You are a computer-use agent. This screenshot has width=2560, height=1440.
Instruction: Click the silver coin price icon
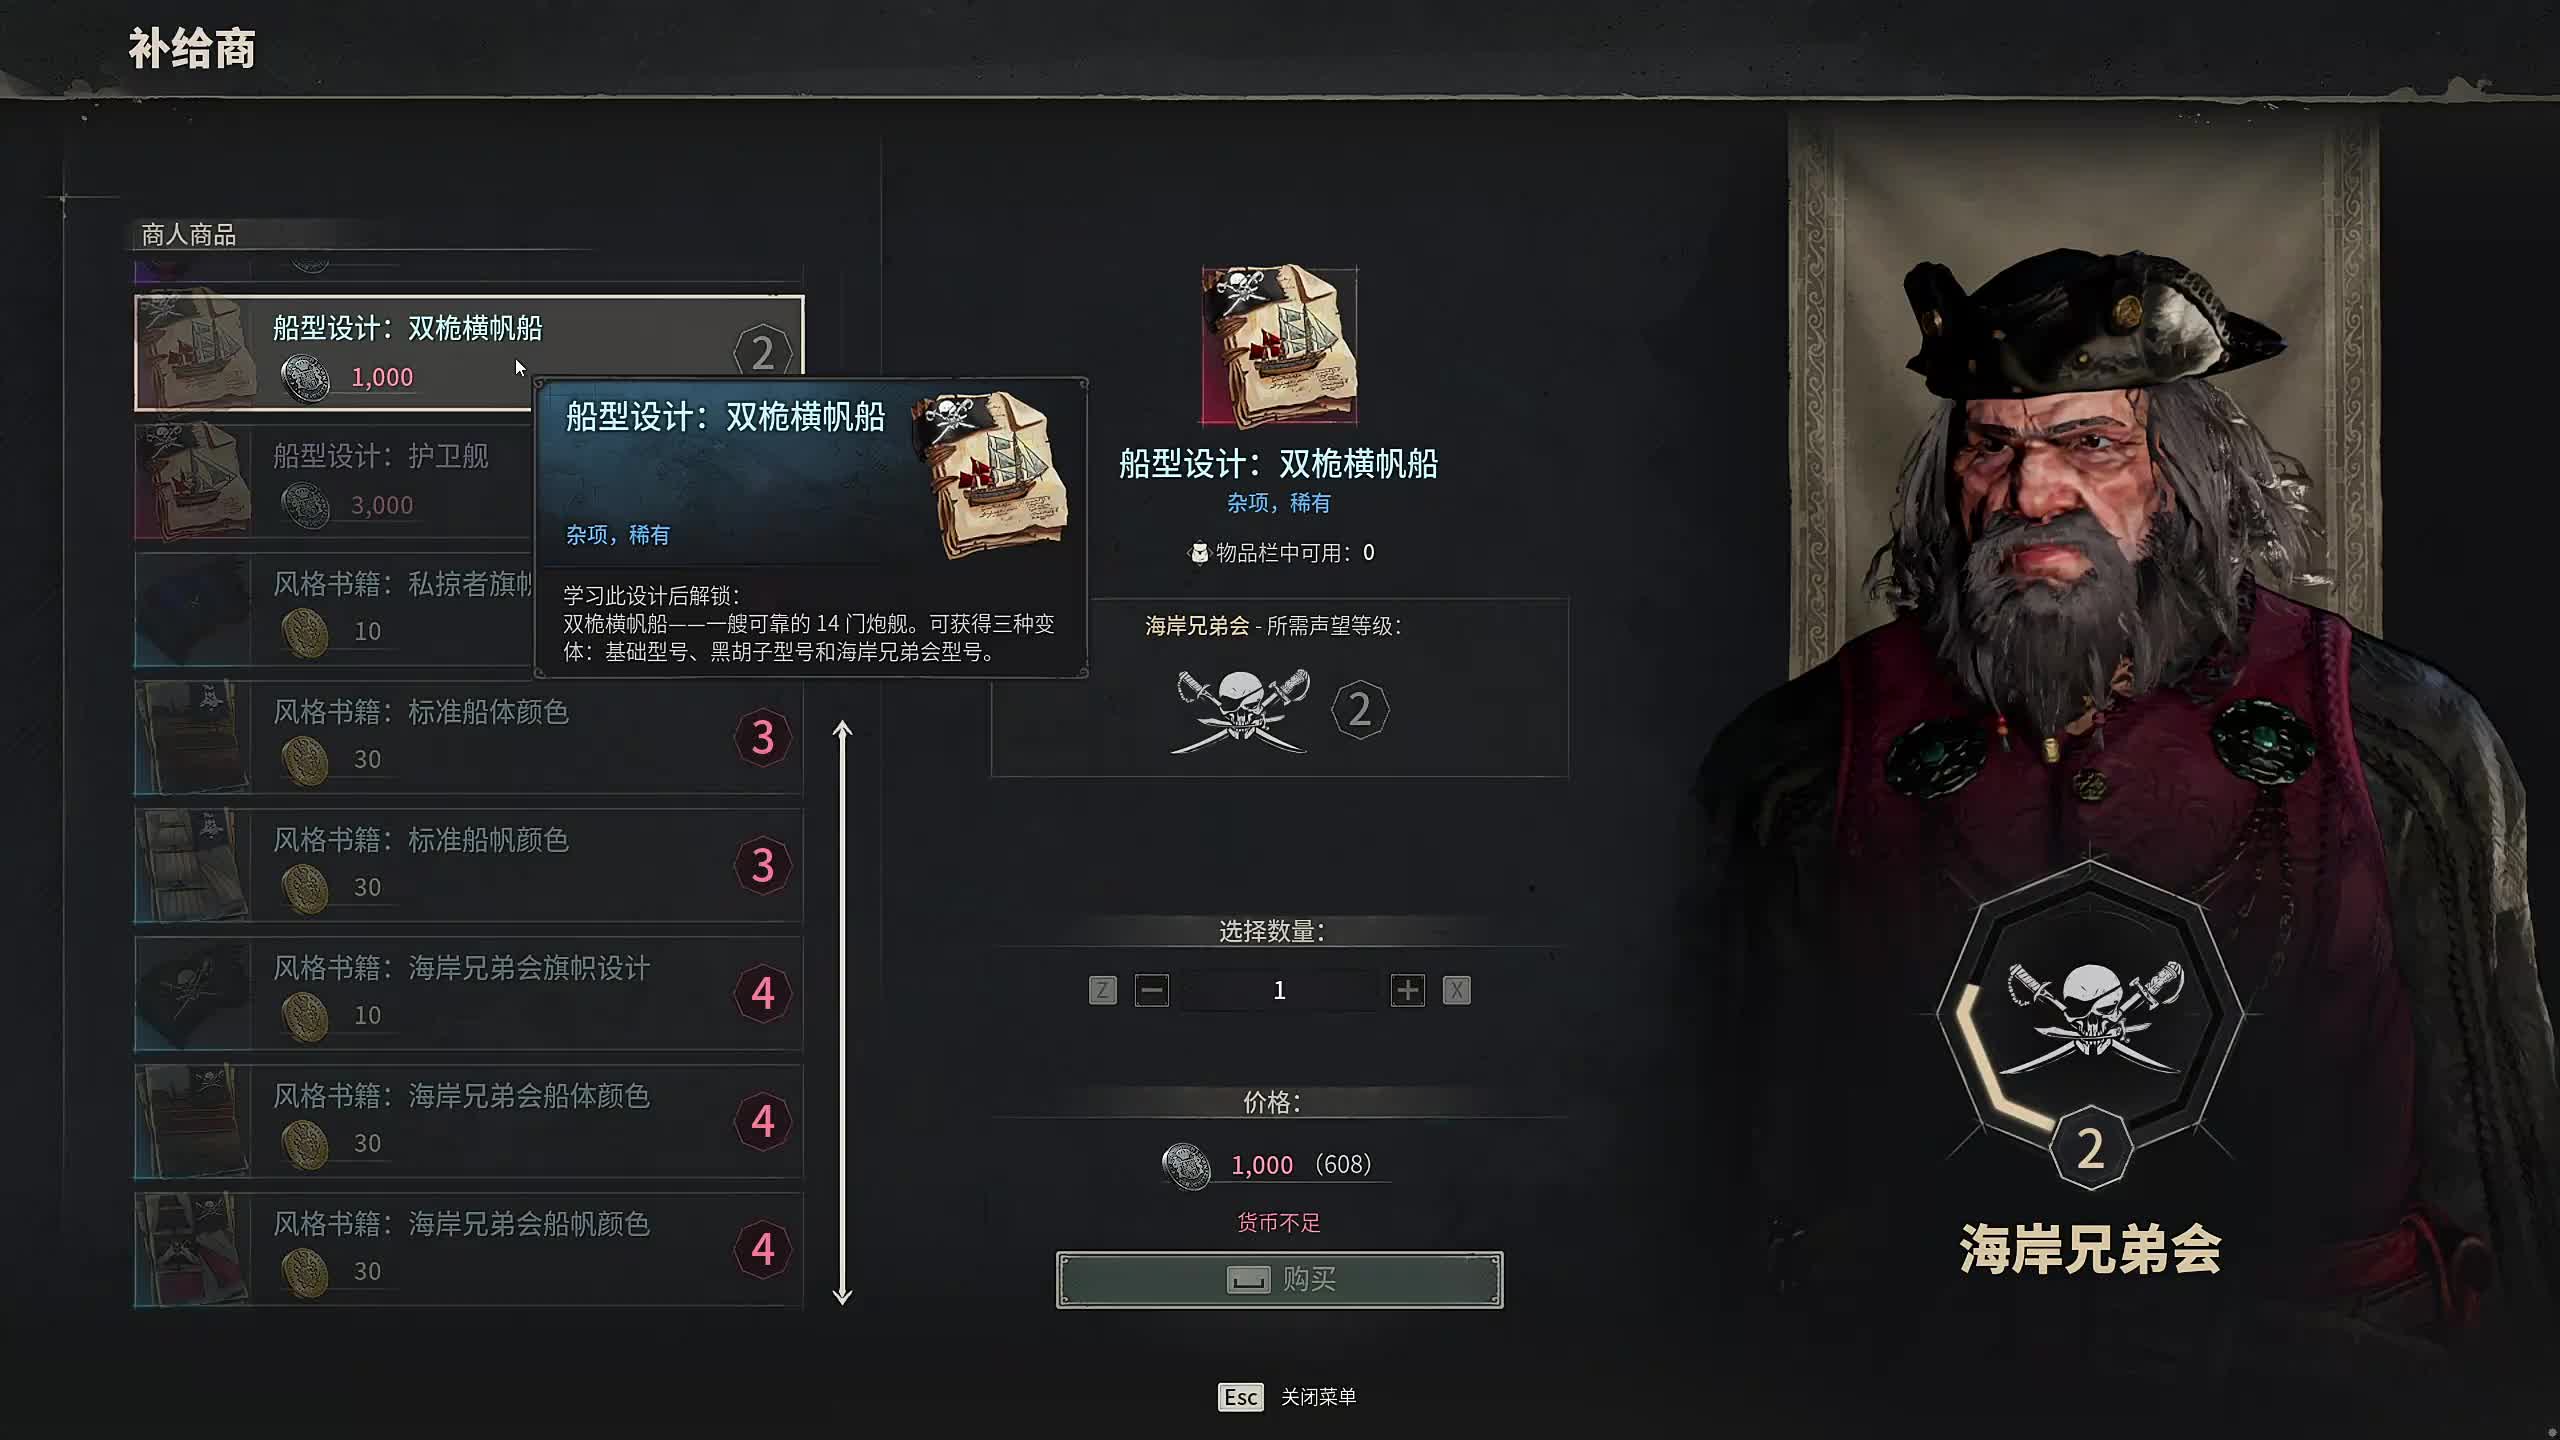(1186, 1166)
